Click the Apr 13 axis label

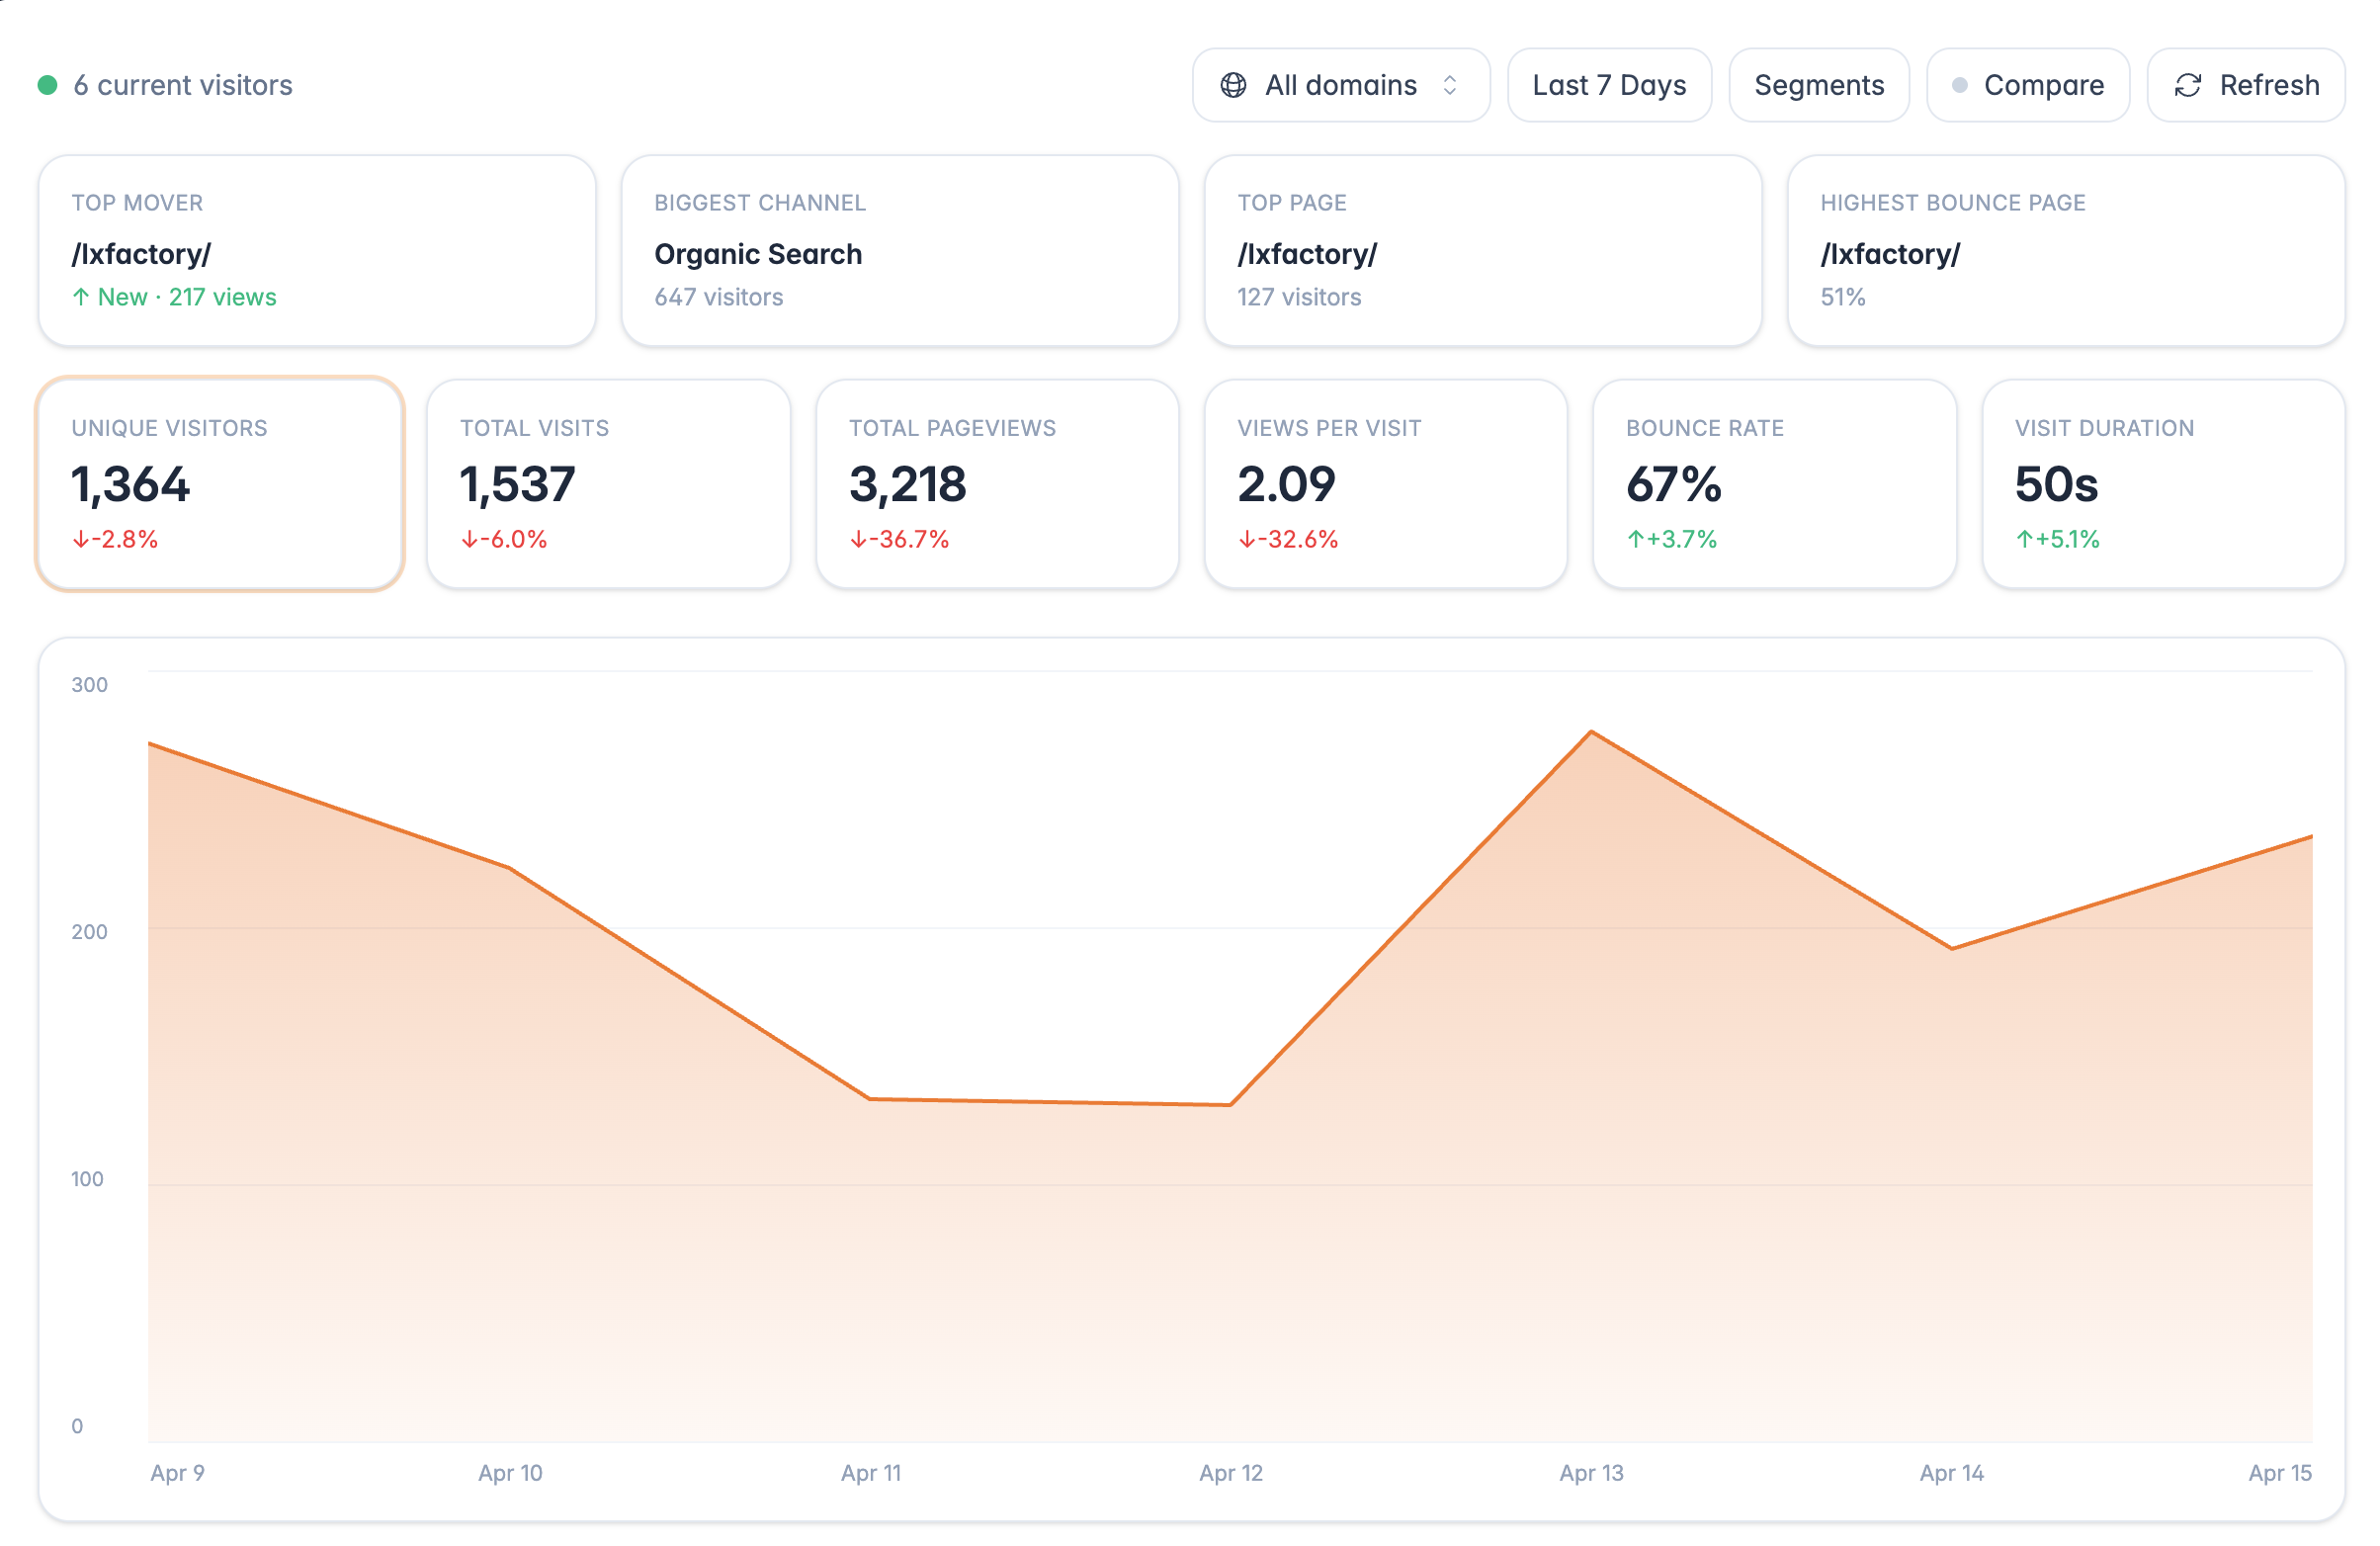click(1591, 1472)
